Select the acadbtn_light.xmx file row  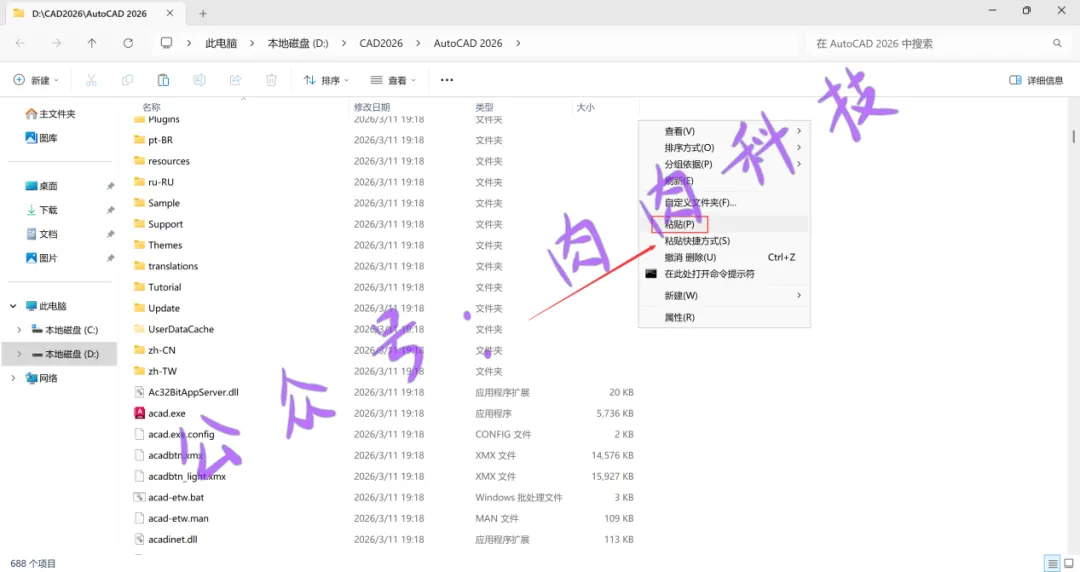pos(384,476)
